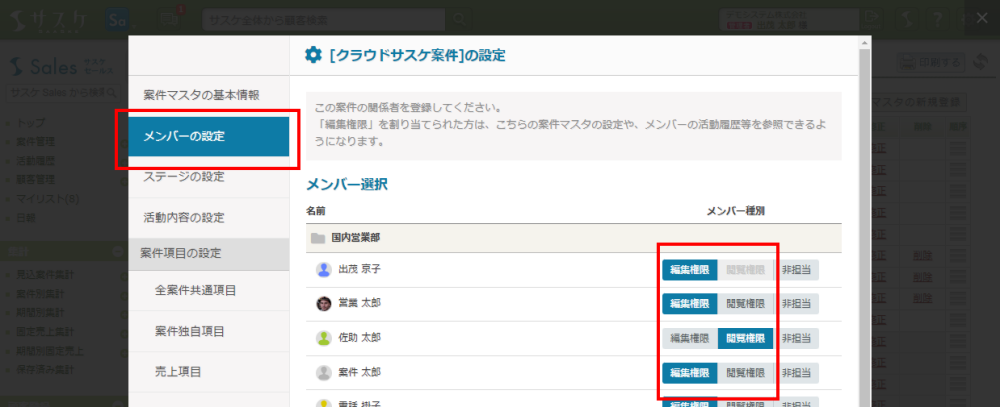This screenshot has width=1000, height=407.
Task: Set 営業 太郎 to 編集権限
Action: pyautogui.click(x=689, y=304)
